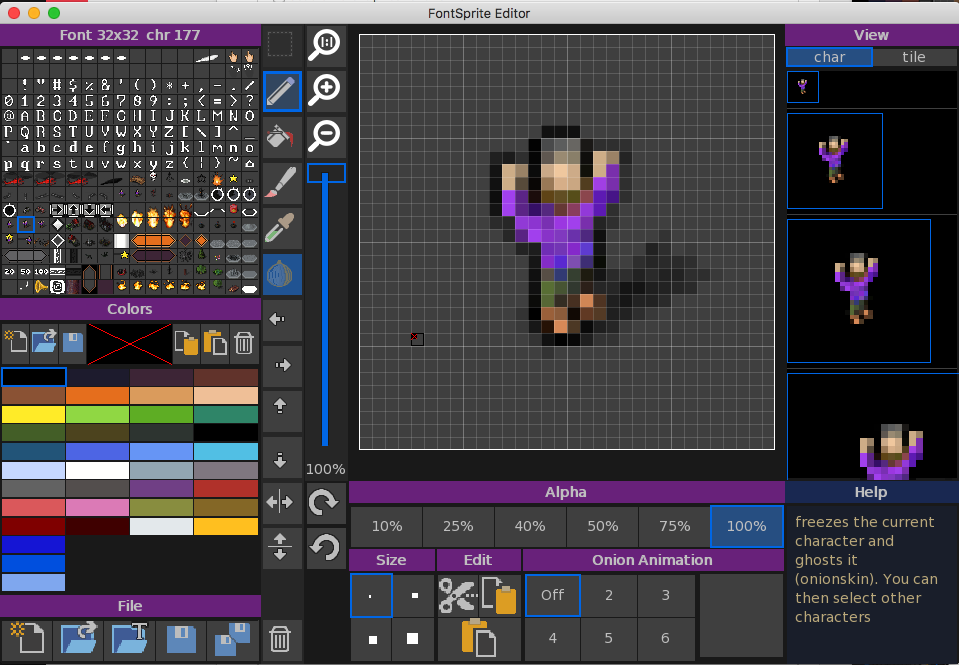Shift the sprite up with the arrow
Image resolution: width=959 pixels, height=665 pixels.
coord(281,406)
